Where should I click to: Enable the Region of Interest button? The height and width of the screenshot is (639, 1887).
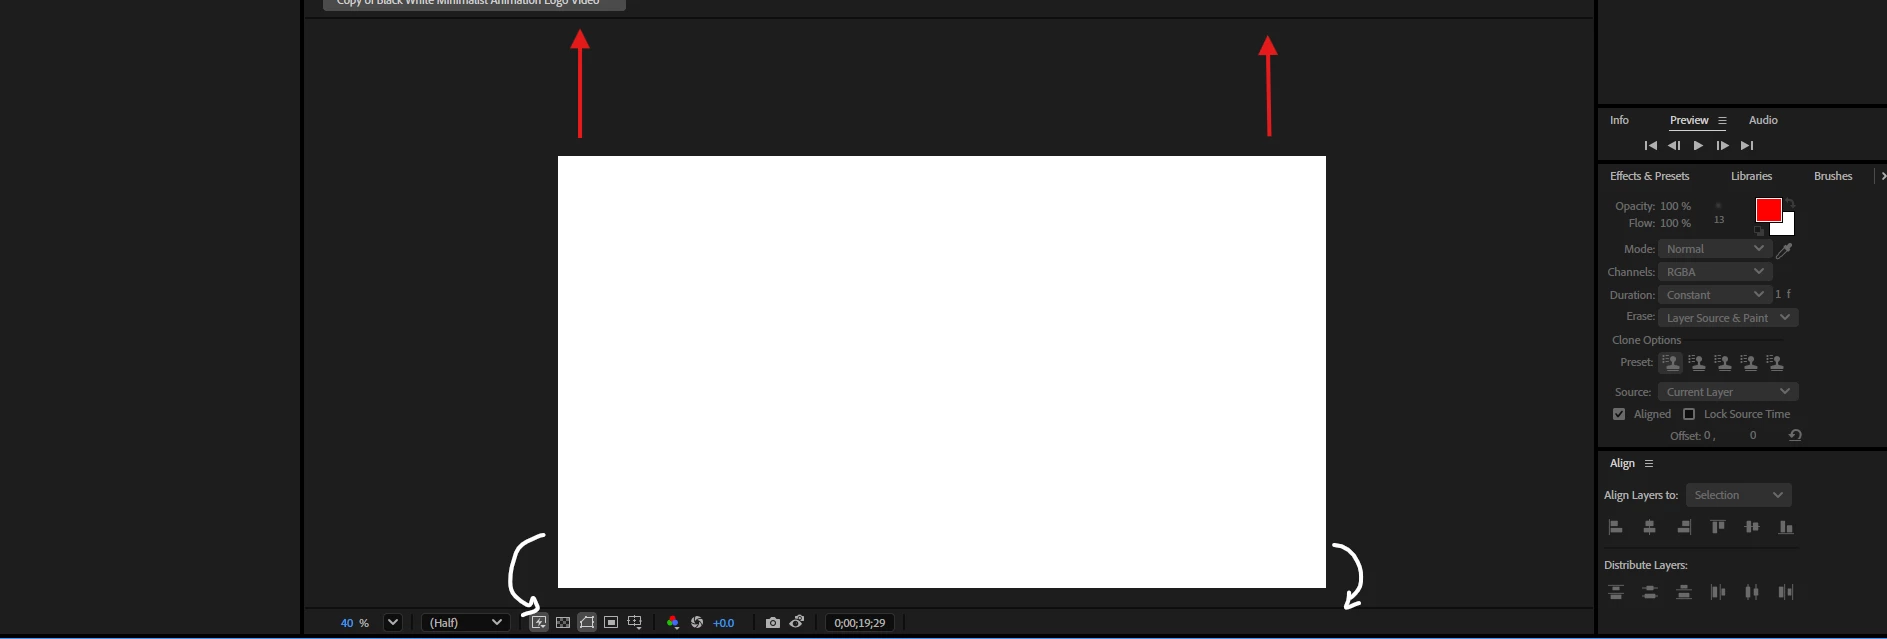(611, 623)
